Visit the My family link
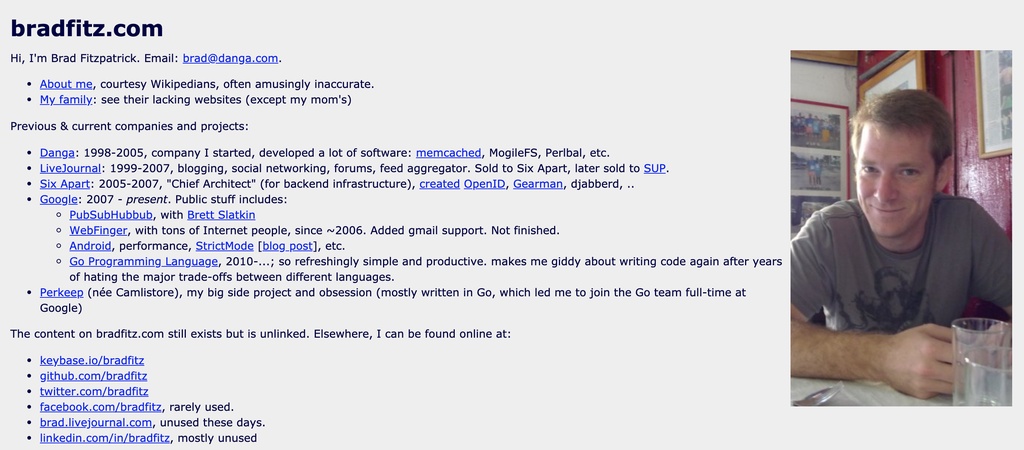The height and width of the screenshot is (450, 1024). pyautogui.click(x=66, y=99)
